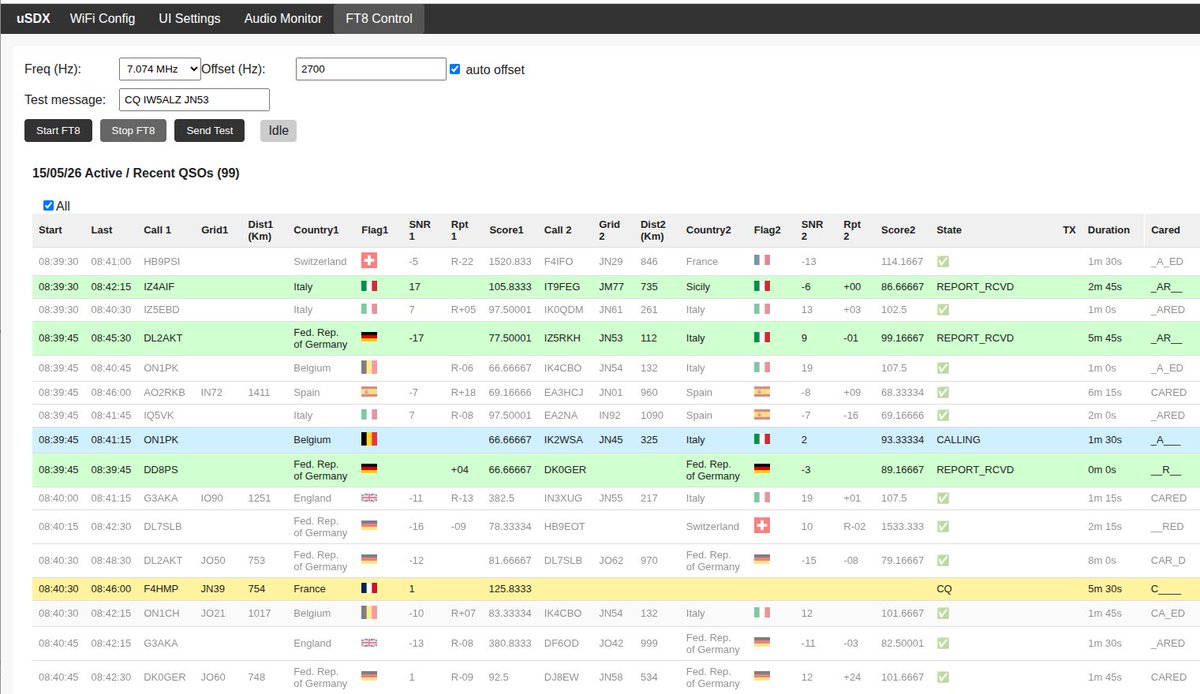1200x694 pixels.
Task: Click the Offset (Hz) input field
Action: (371, 69)
